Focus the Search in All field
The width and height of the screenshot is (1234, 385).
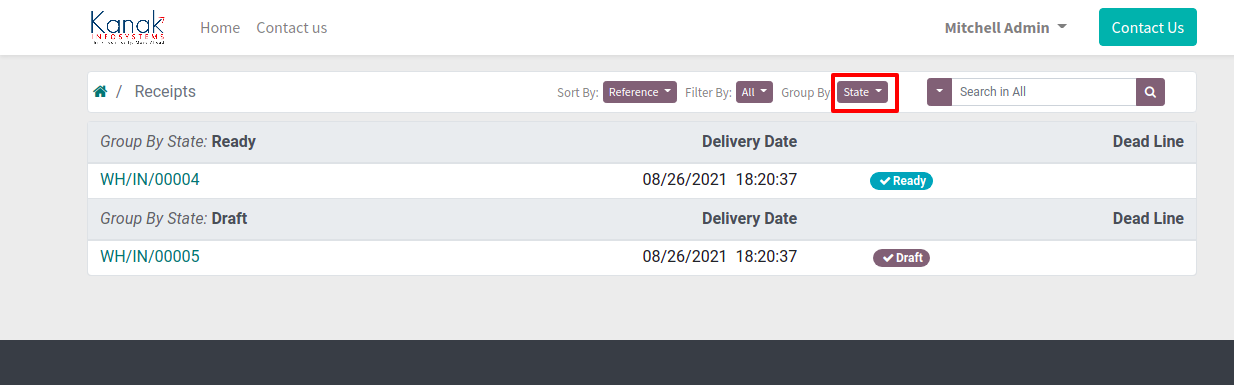coord(1043,92)
